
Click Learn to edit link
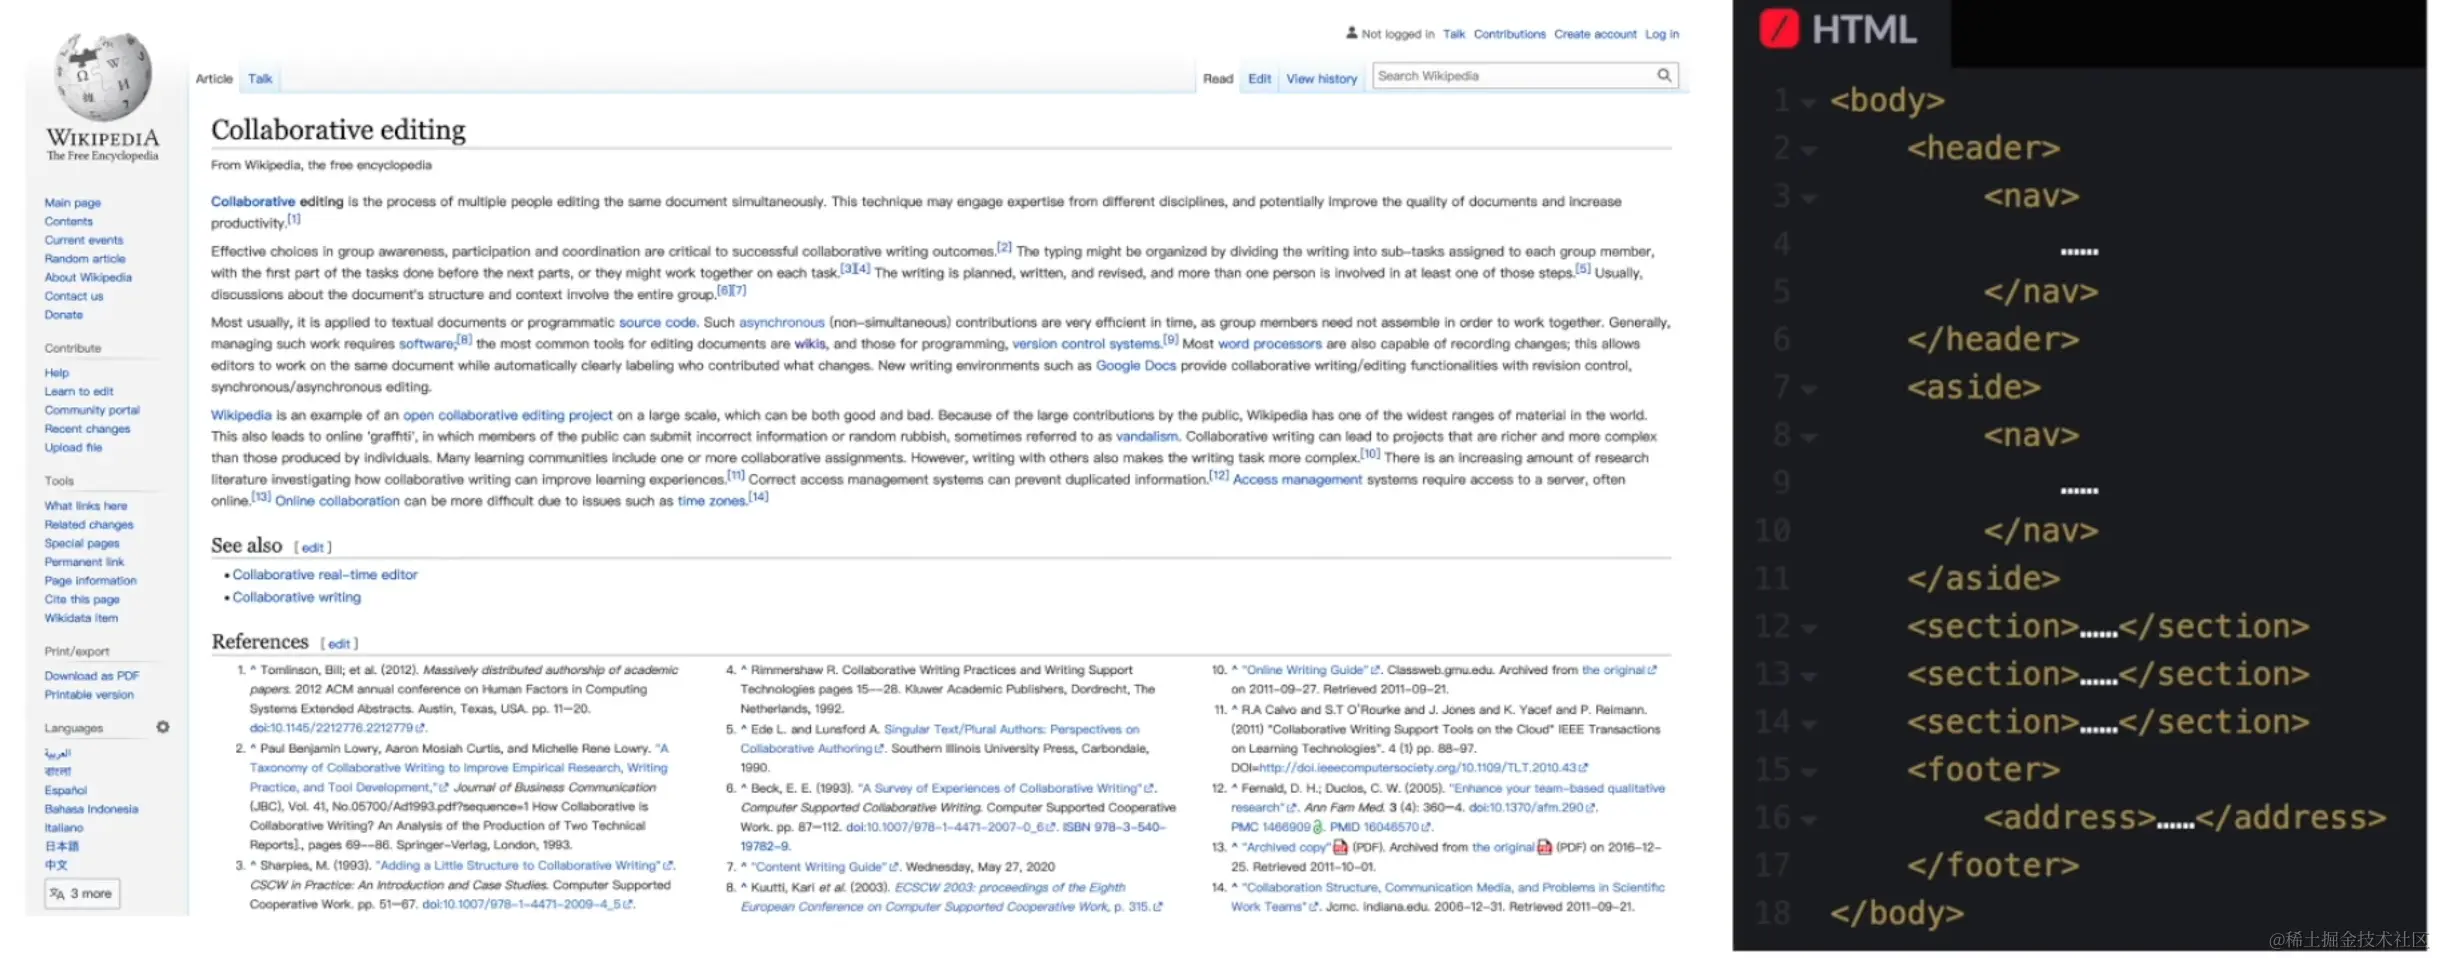(x=79, y=391)
